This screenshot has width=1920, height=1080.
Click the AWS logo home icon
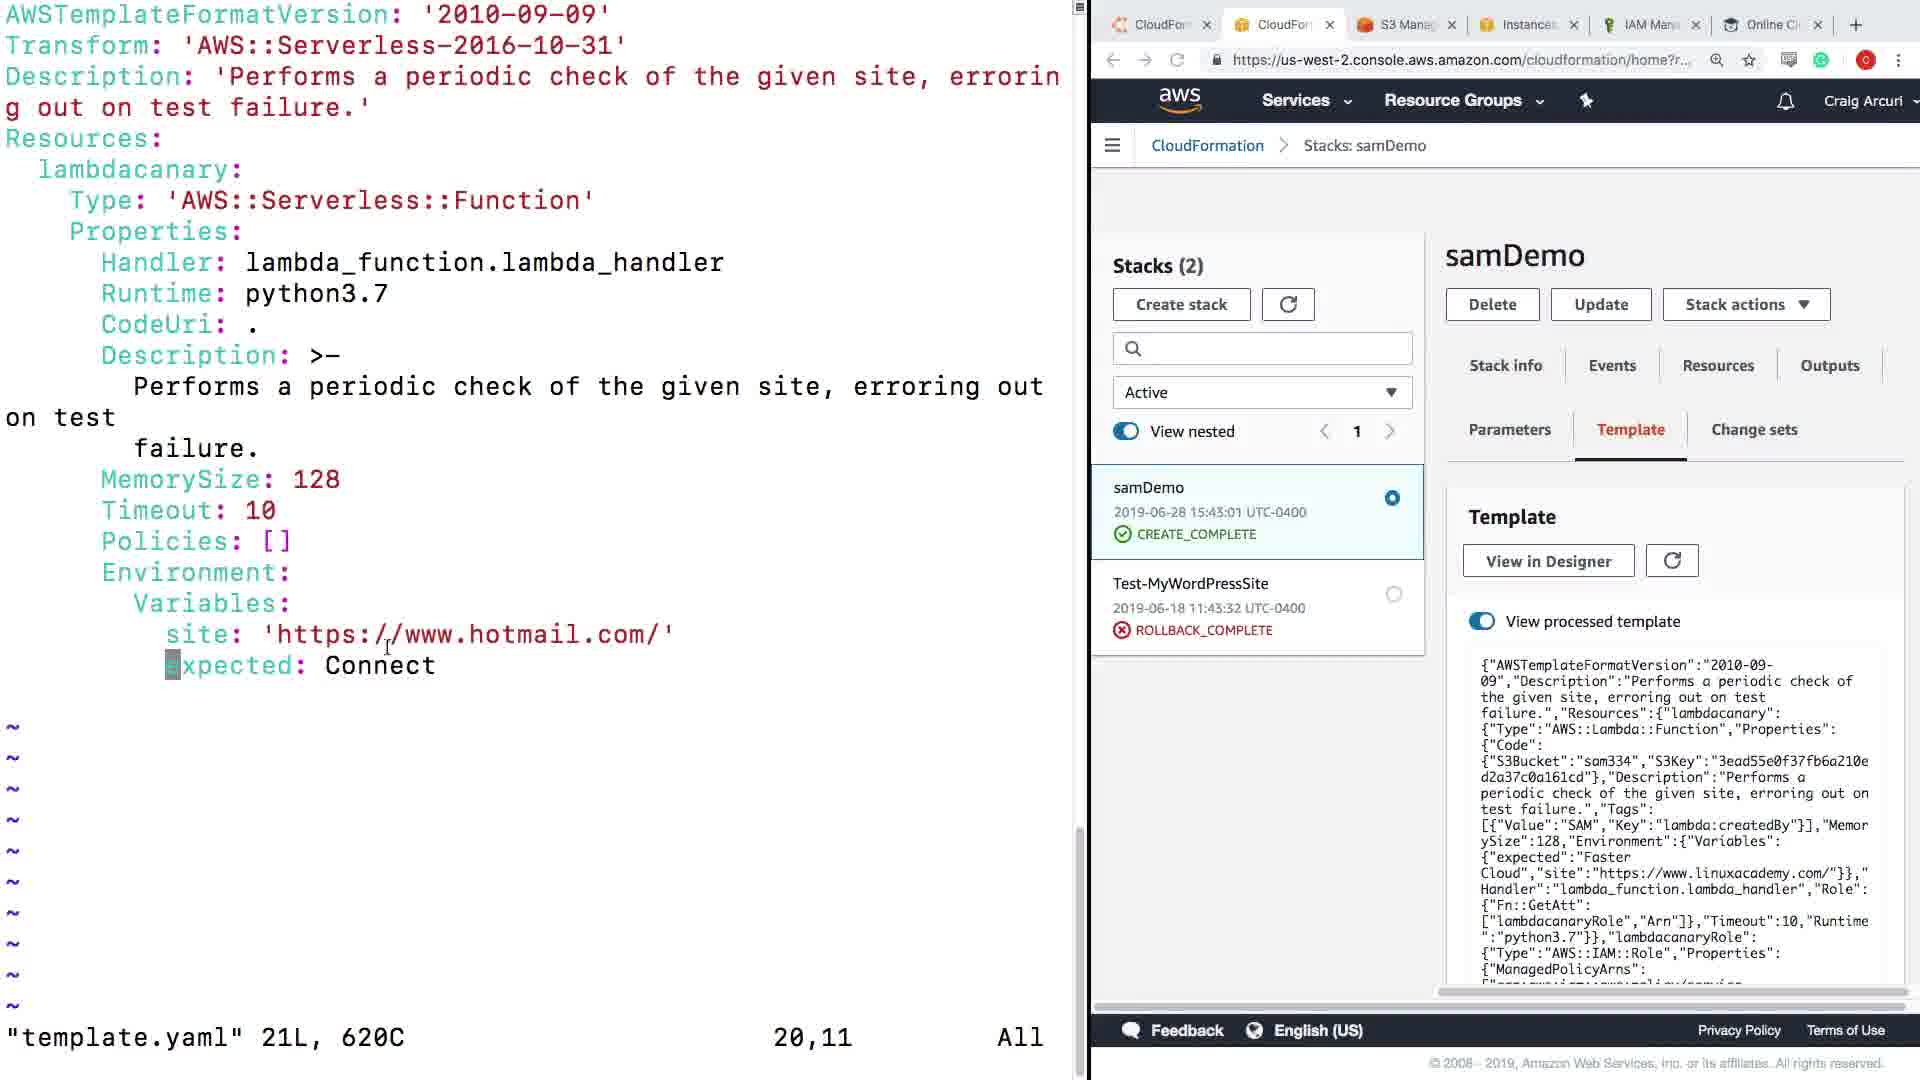[1179, 100]
